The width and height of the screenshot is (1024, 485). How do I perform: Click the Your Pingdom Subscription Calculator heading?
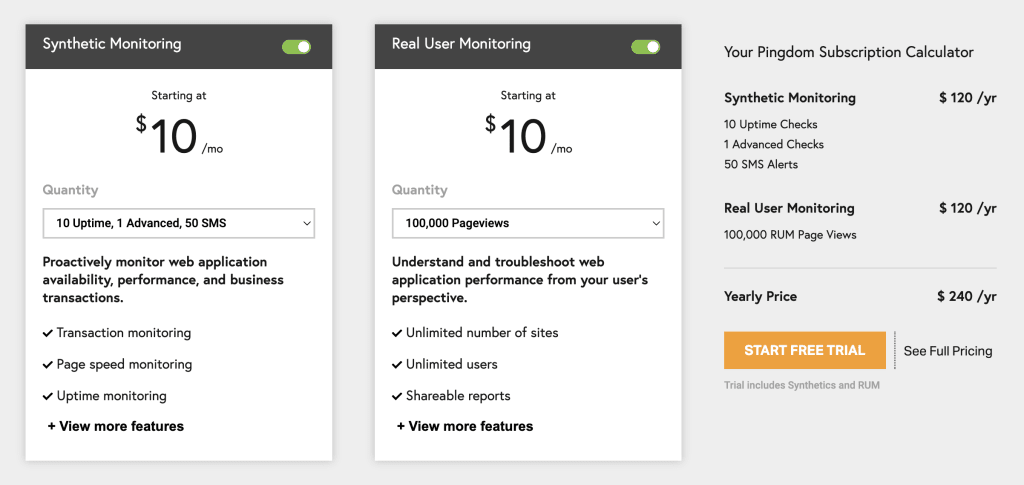coord(849,52)
